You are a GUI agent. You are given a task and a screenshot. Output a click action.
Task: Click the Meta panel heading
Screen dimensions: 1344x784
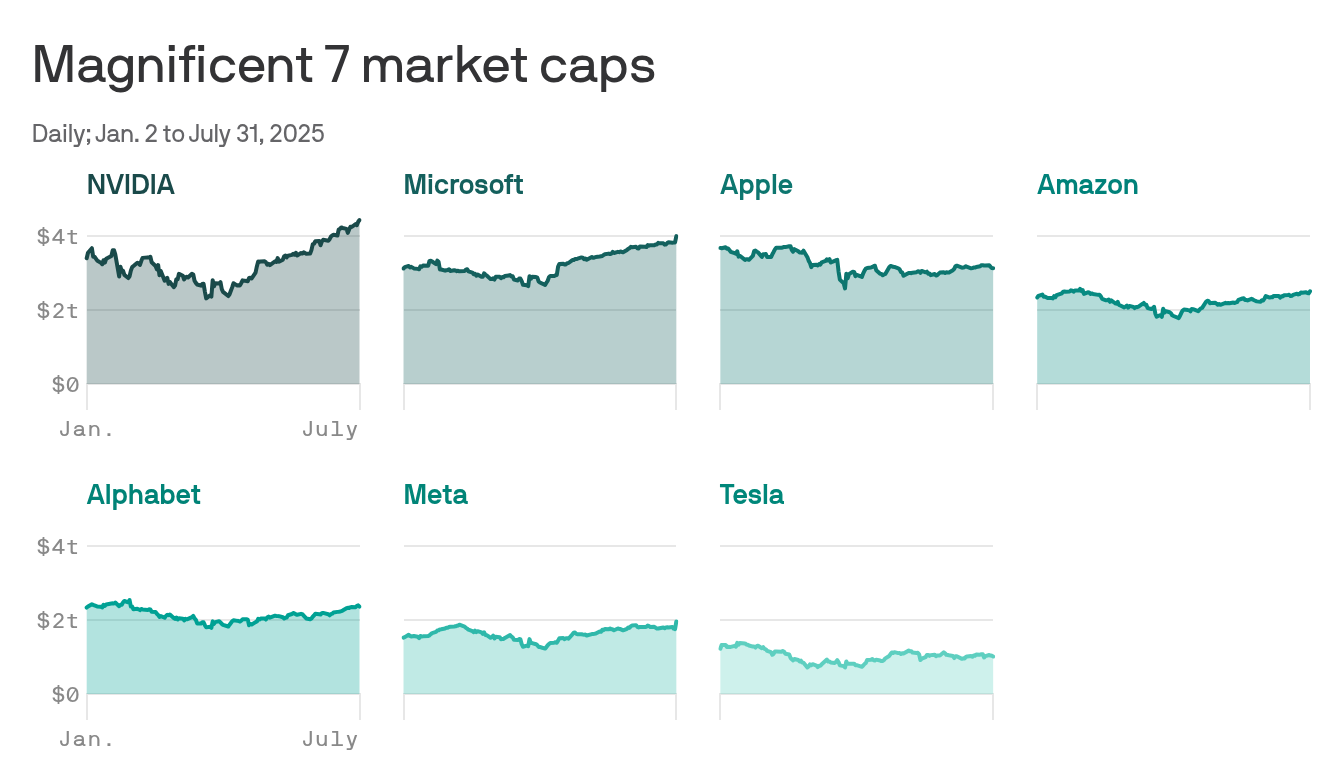point(435,495)
